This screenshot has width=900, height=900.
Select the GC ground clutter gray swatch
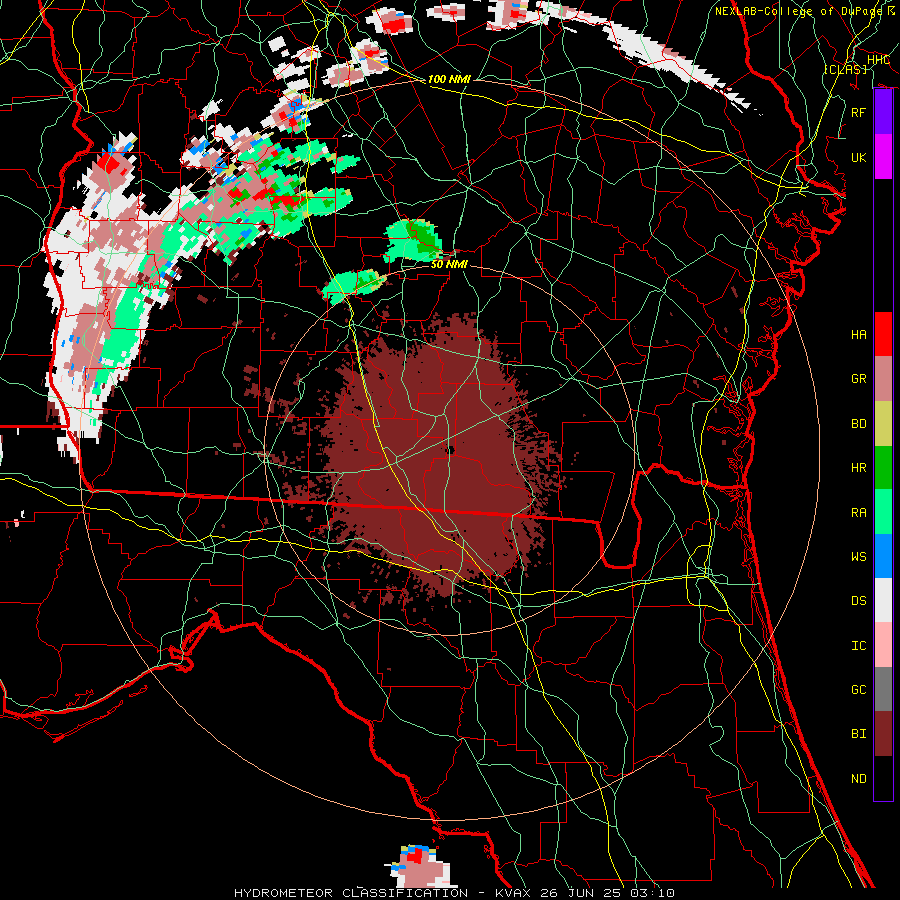[x=883, y=689]
